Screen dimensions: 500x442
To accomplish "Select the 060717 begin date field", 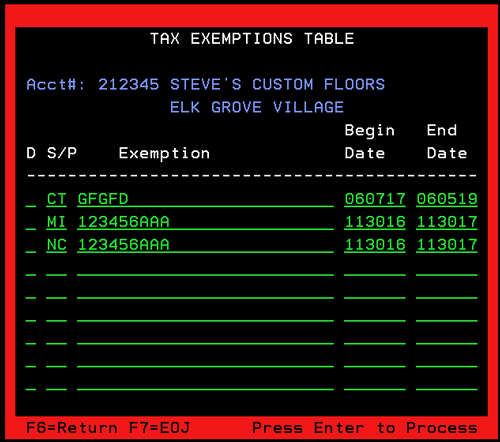I will click(375, 200).
